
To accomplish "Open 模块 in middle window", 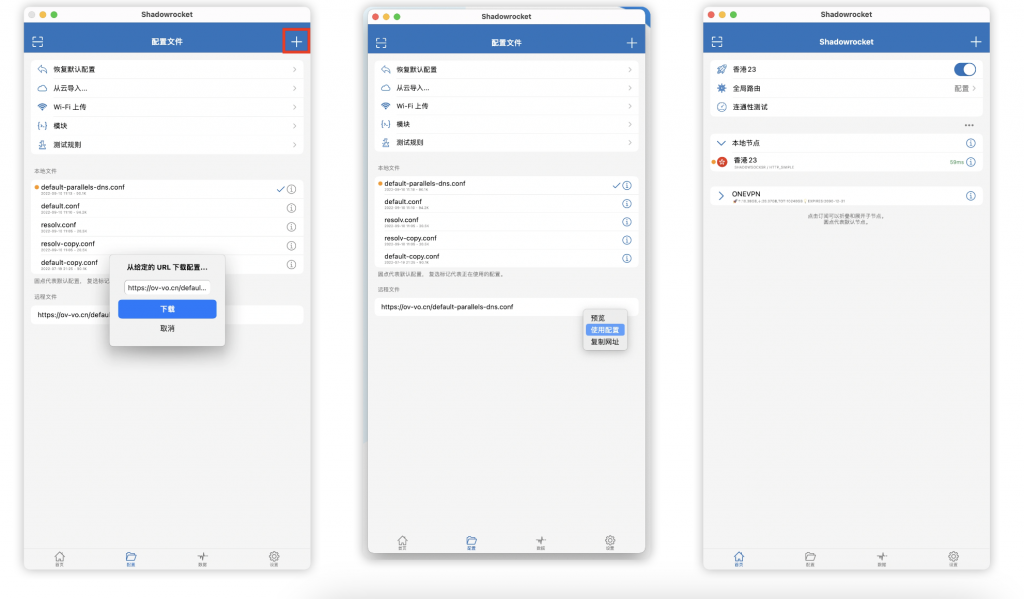I will [x=506, y=124].
